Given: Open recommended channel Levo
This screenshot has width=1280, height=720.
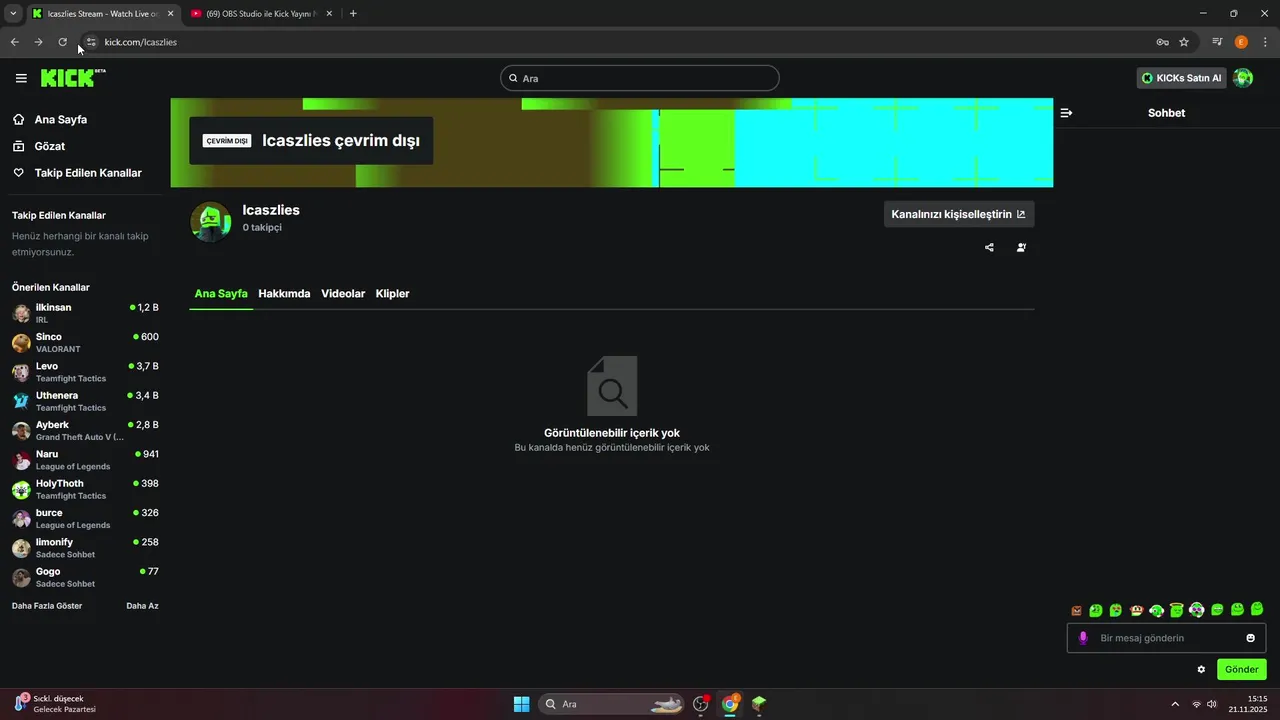Looking at the screenshot, I should point(85,372).
